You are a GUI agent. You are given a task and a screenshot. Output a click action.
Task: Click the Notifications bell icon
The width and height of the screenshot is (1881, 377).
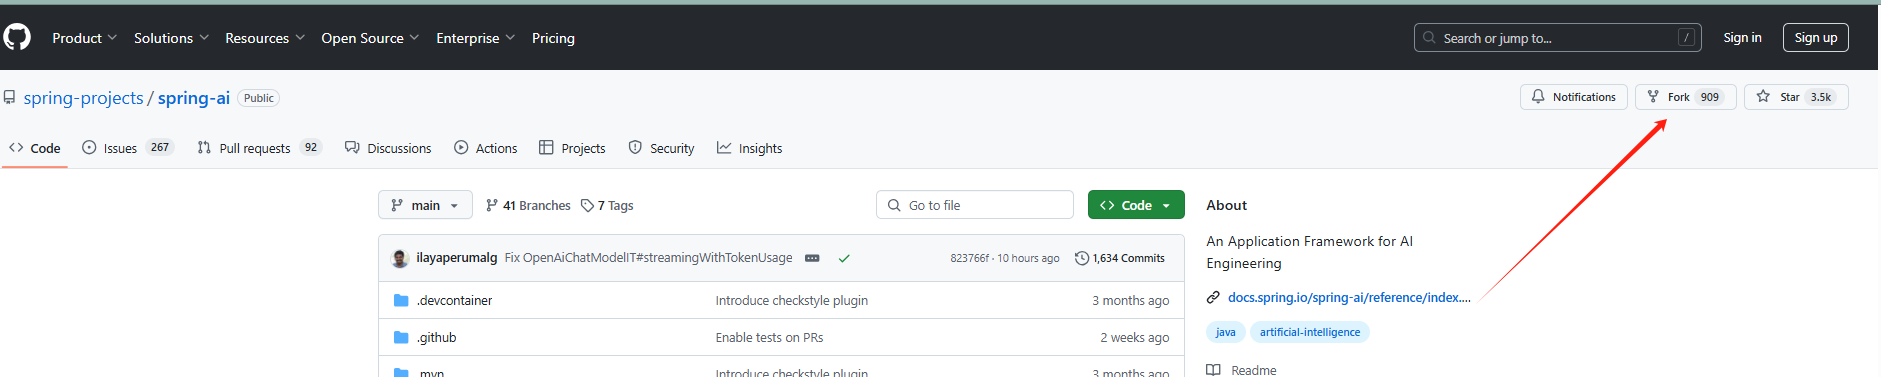tap(1538, 97)
